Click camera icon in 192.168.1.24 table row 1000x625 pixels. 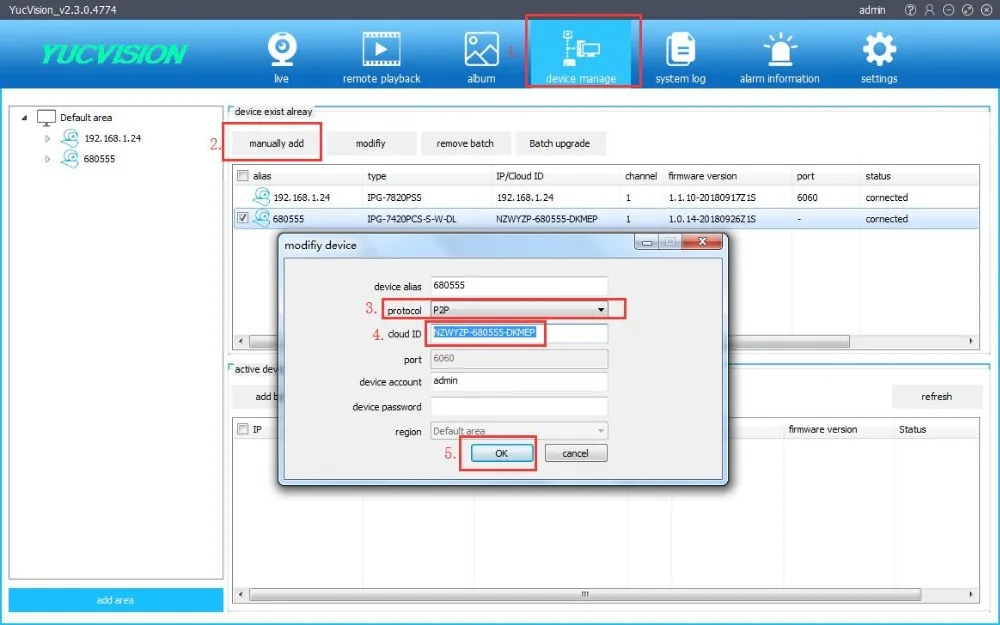pyautogui.click(x=261, y=196)
